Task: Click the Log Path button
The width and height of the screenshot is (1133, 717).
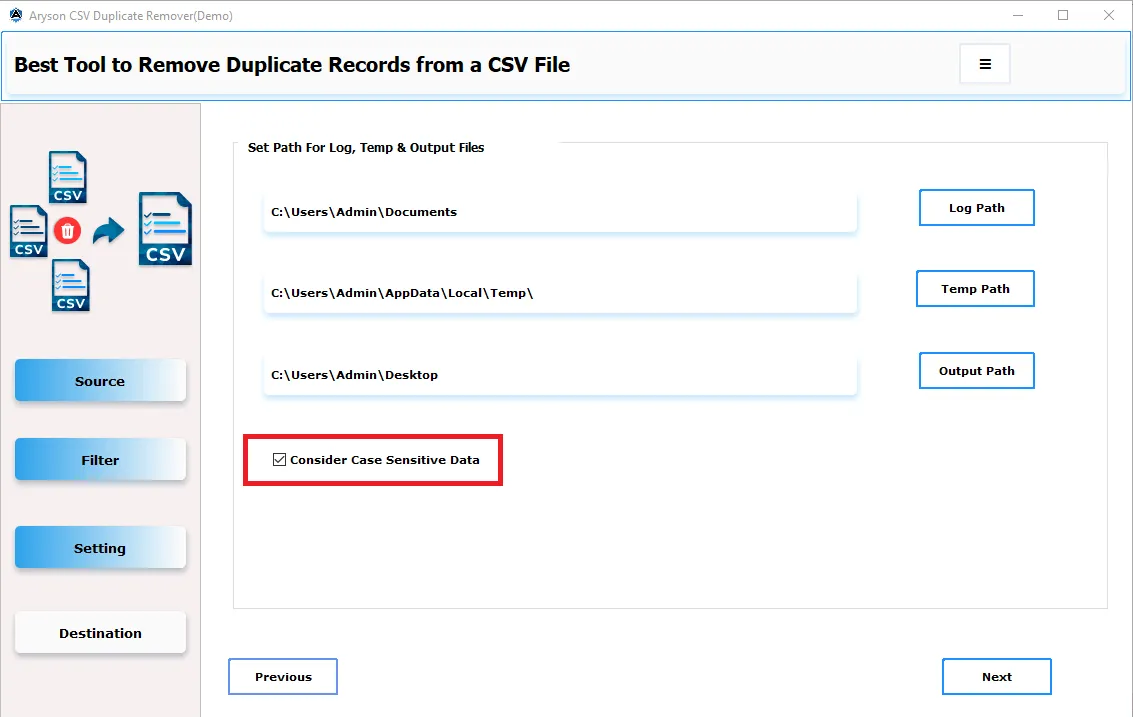Action: (977, 208)
